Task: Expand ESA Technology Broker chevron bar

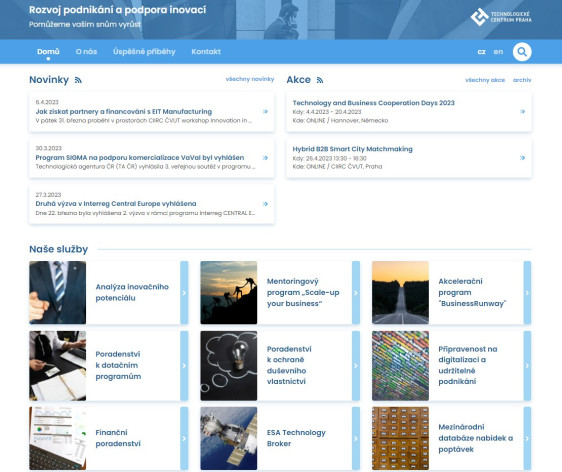Action: (x=356, y=438)
